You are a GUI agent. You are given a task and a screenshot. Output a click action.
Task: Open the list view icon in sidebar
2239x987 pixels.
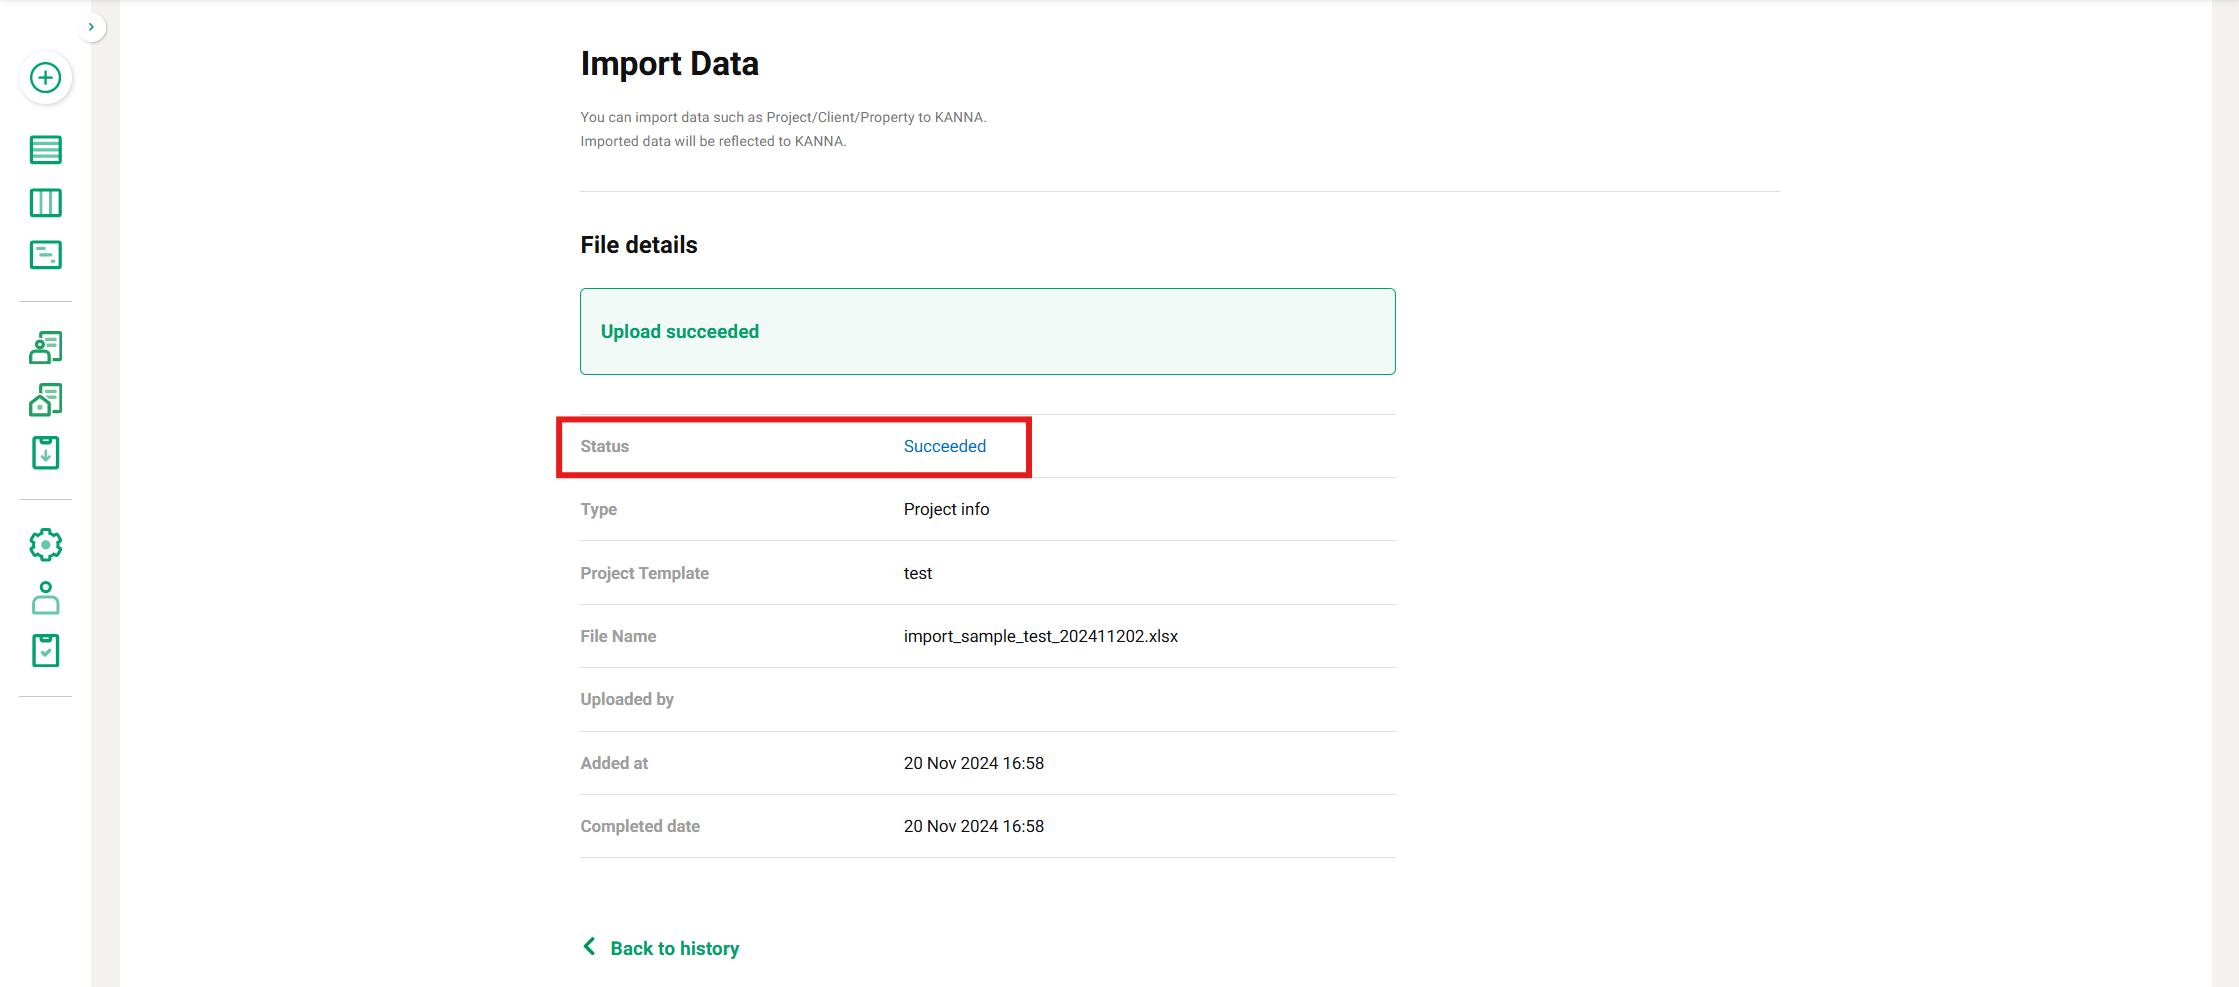coord(46,150)
